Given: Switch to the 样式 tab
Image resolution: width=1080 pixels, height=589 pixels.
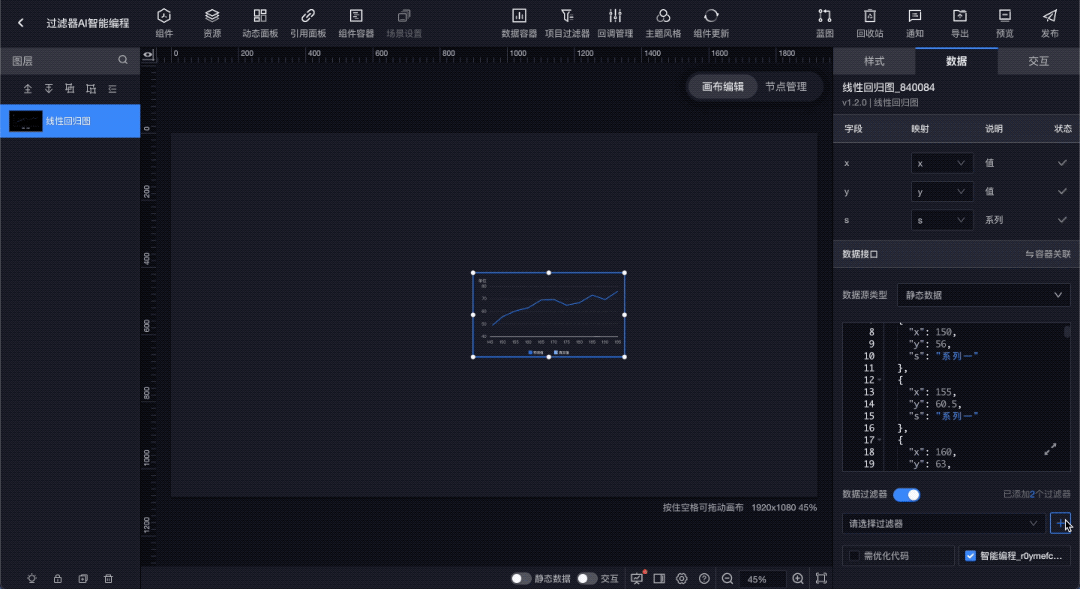Looking at the screenshot, I should pos(874,61).
